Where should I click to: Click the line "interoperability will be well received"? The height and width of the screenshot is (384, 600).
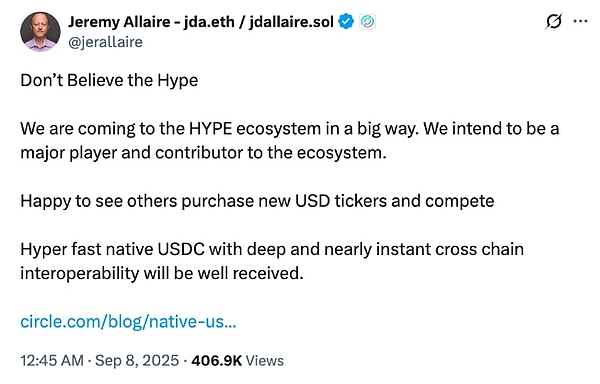point(162,273)
